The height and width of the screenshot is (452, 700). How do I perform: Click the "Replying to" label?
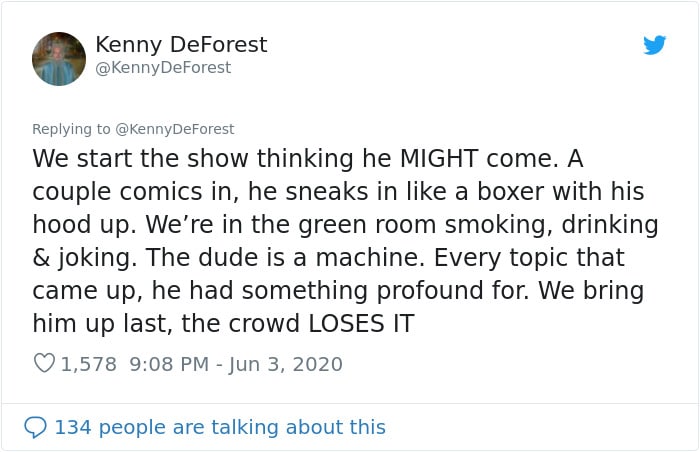[x=71, y=129]
